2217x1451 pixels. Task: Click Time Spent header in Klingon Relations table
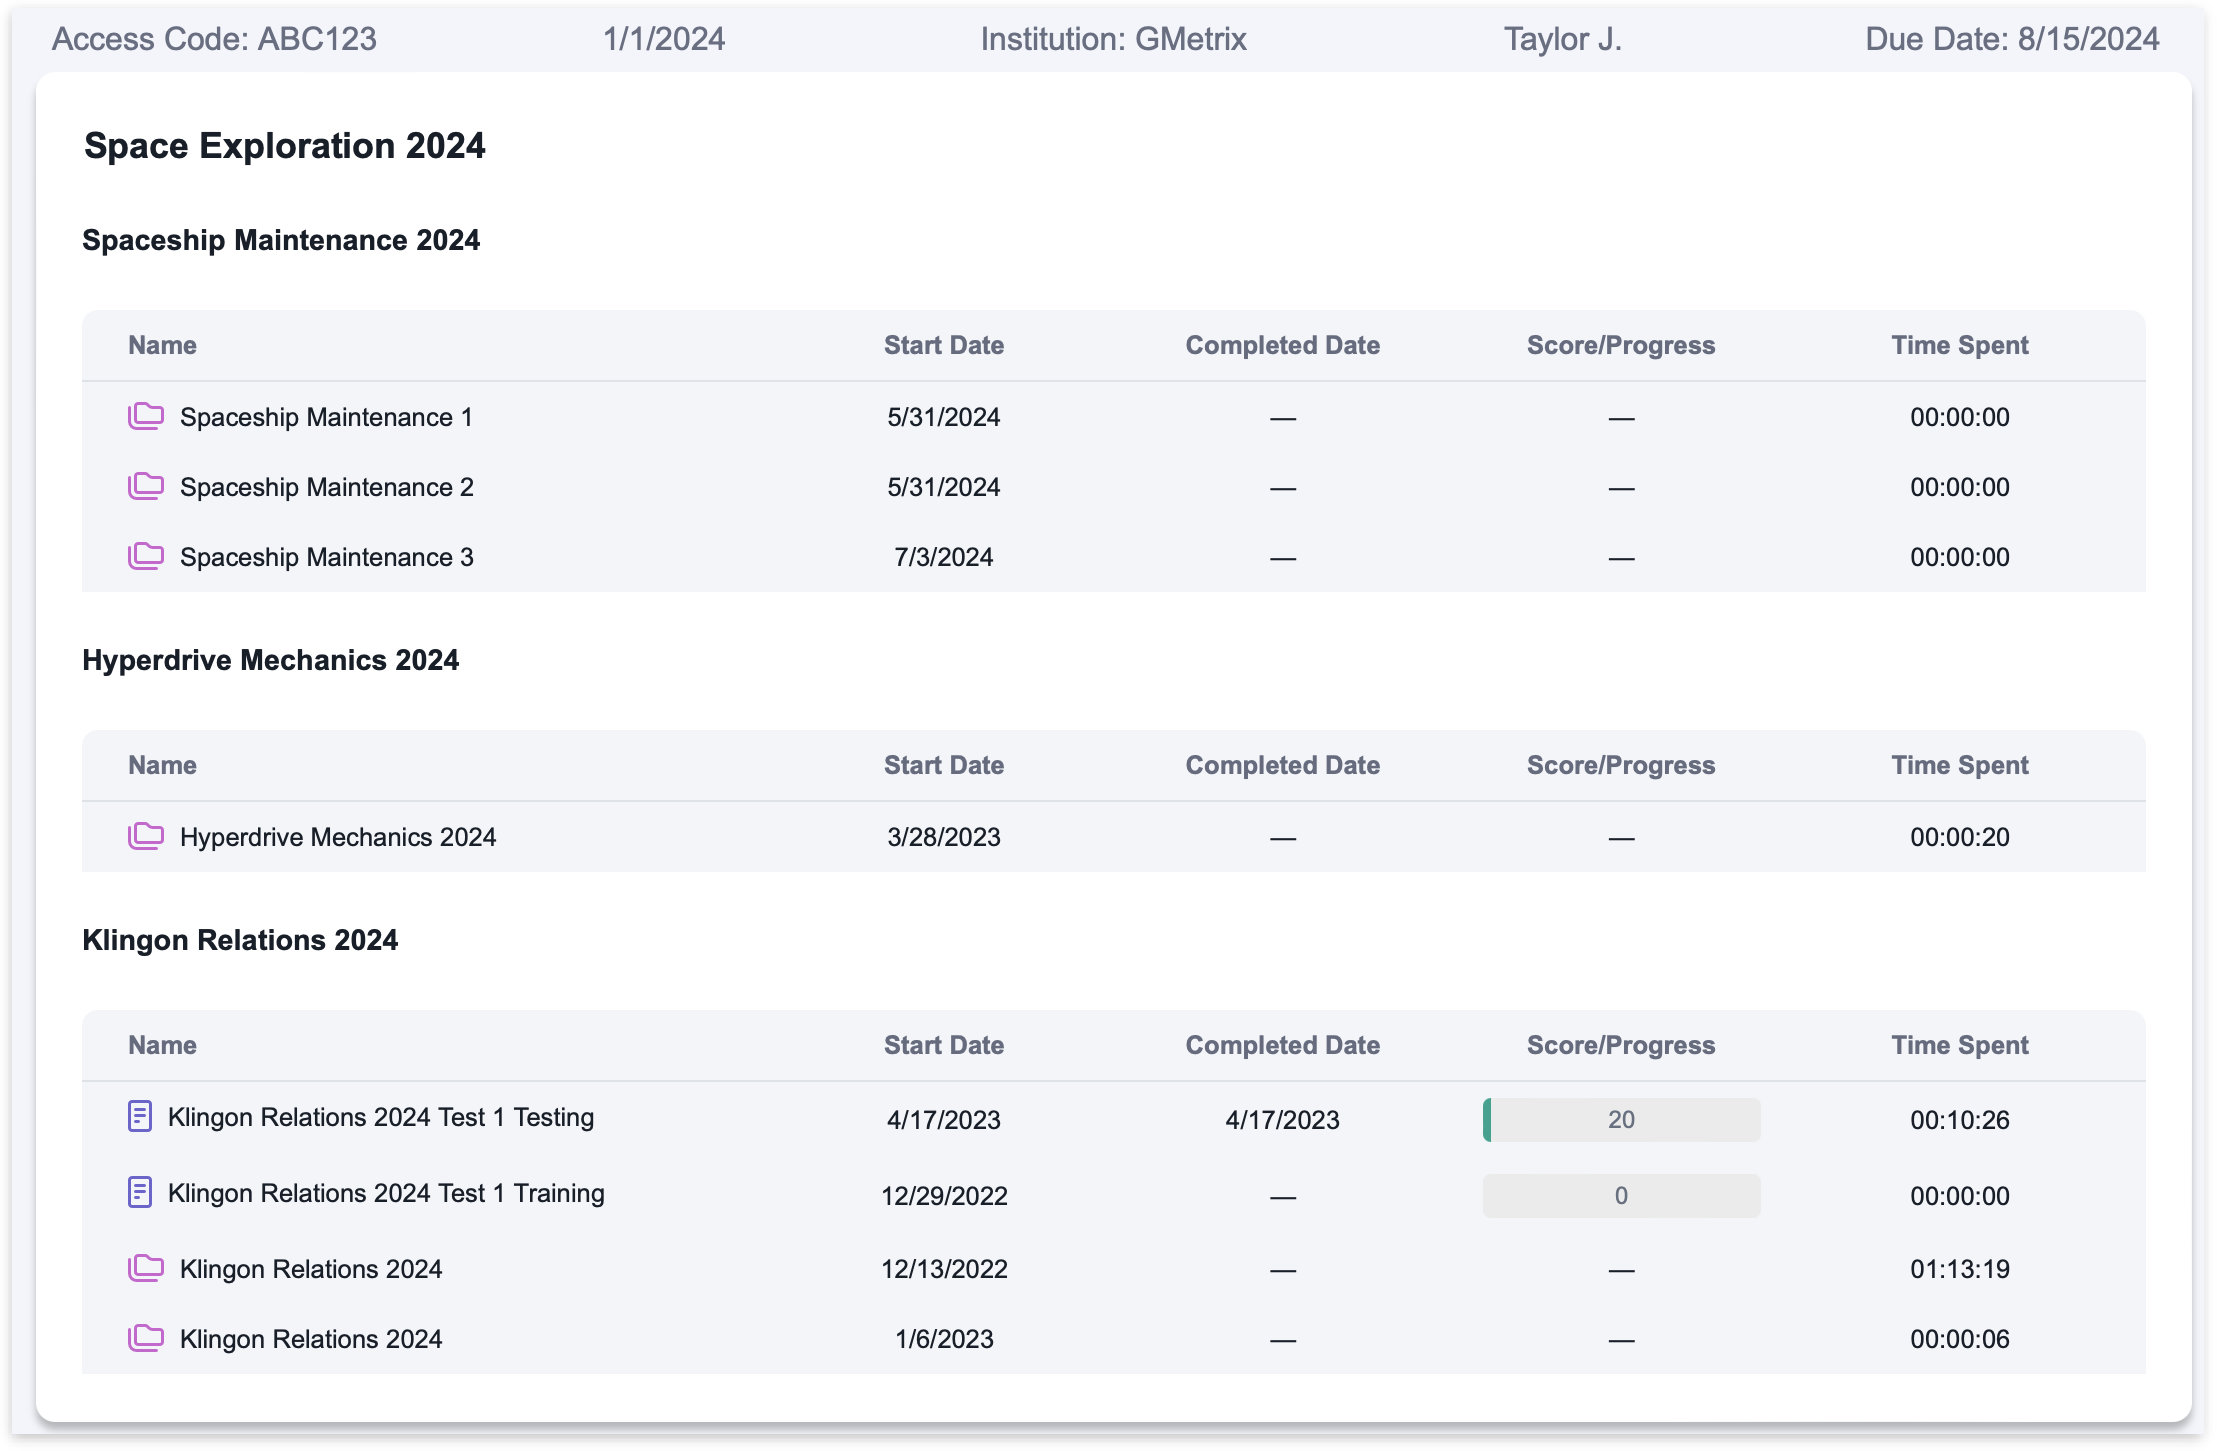tap(1959, 1045)
